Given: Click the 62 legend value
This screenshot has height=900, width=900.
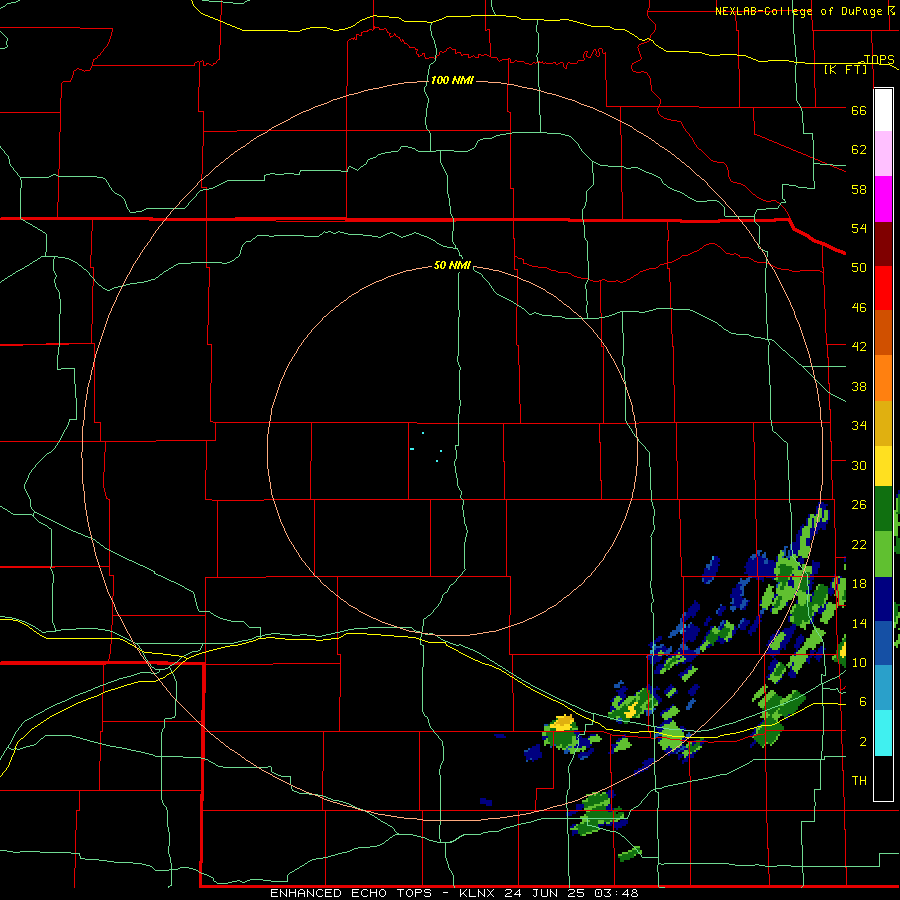Looking at the screenshot, I should click(859, 150).
